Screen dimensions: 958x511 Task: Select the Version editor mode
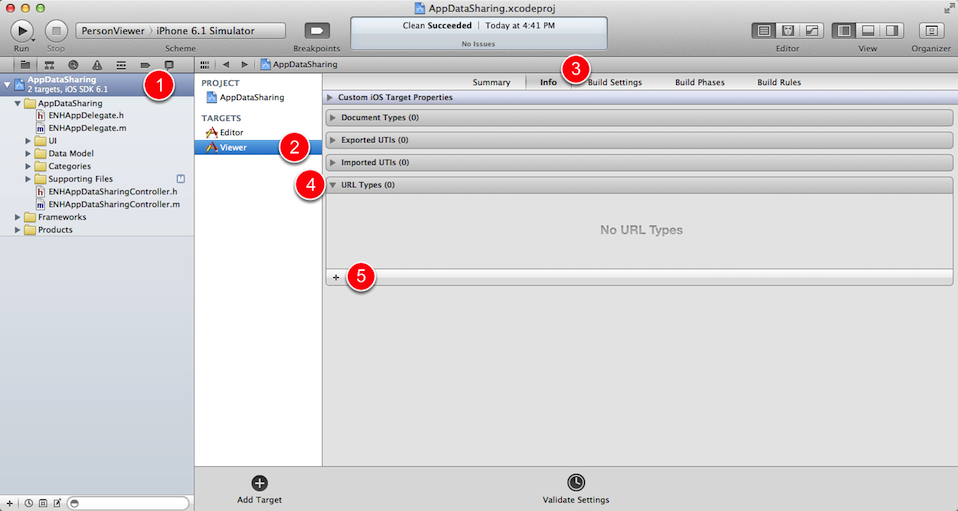[812, 31]
